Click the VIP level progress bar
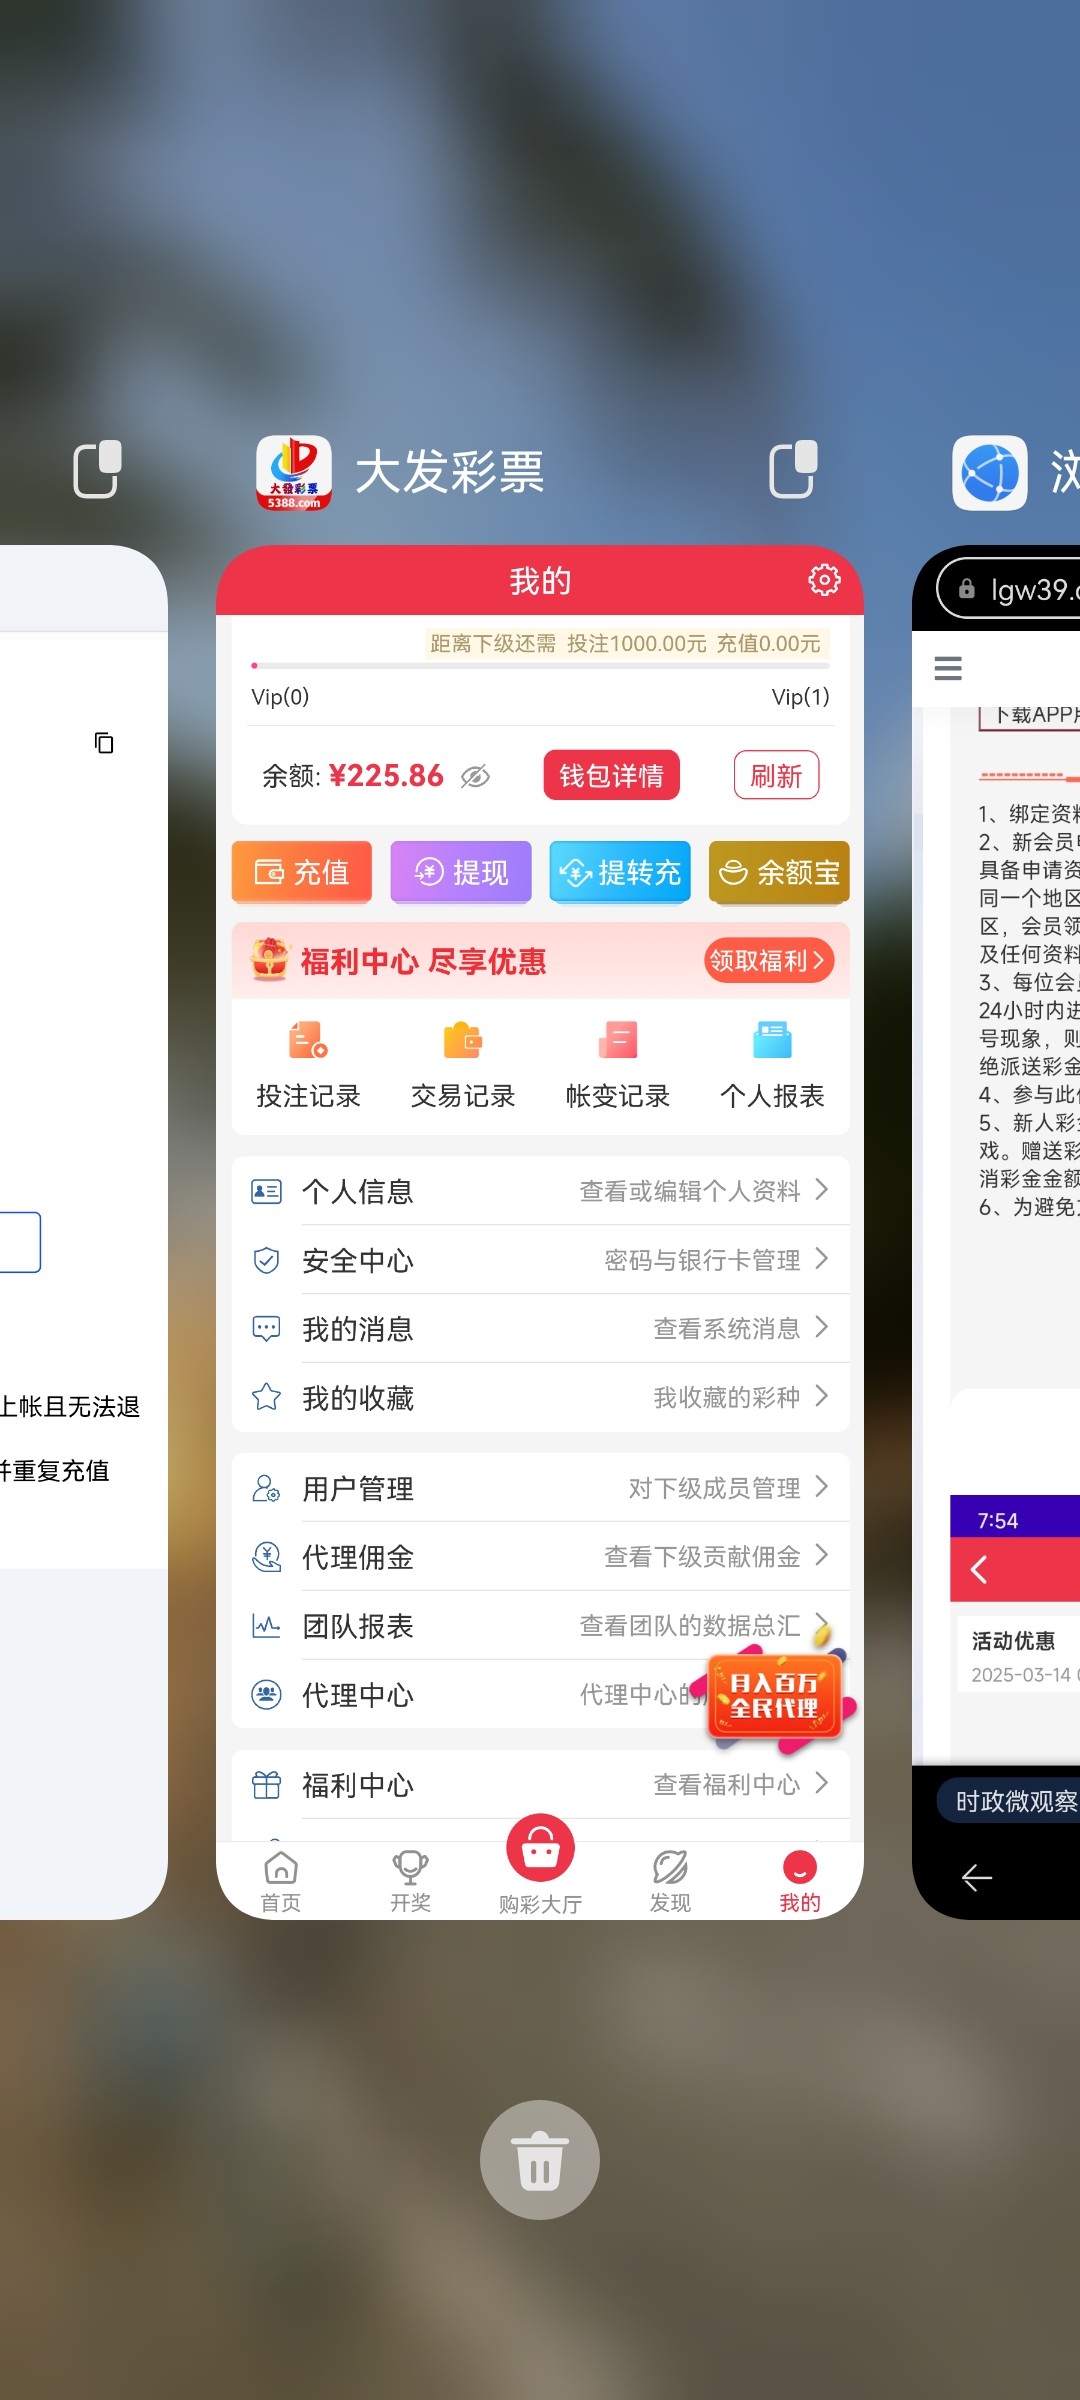This screenshot has height=2400, width=1080. [x=540, y=665]
